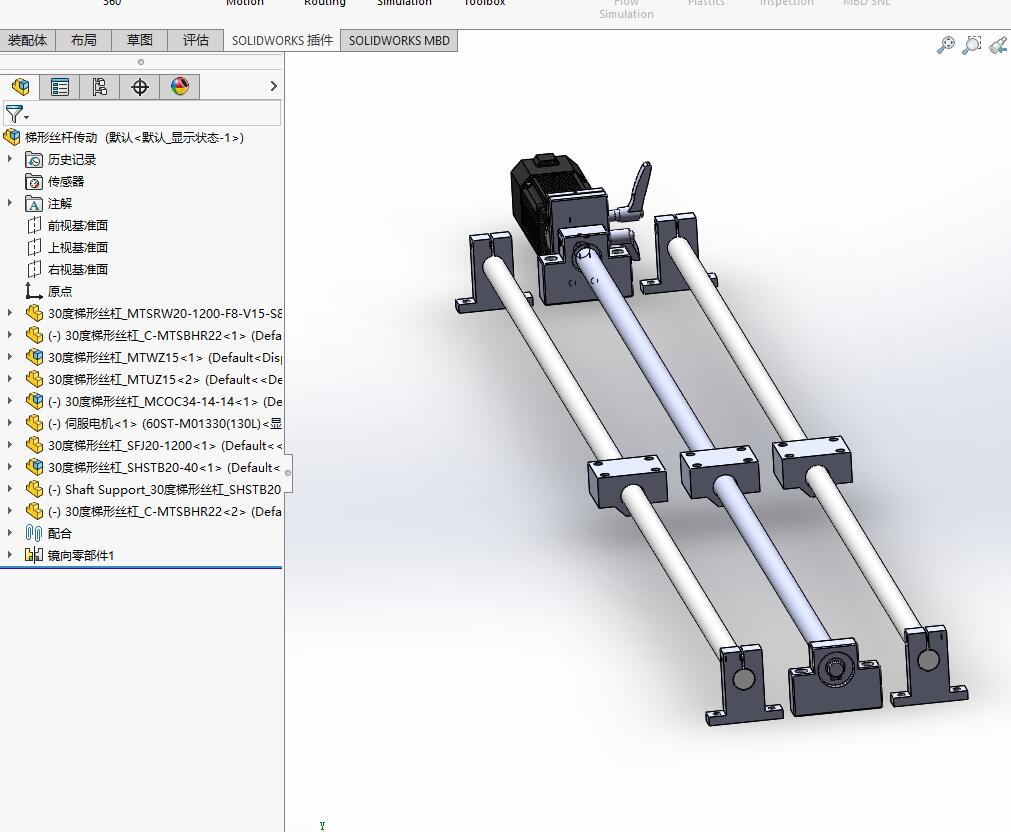Open the DisplayManager color ball tab
Image resolution: width=1011 pixels, height=832 pixels.
[180, 87]
